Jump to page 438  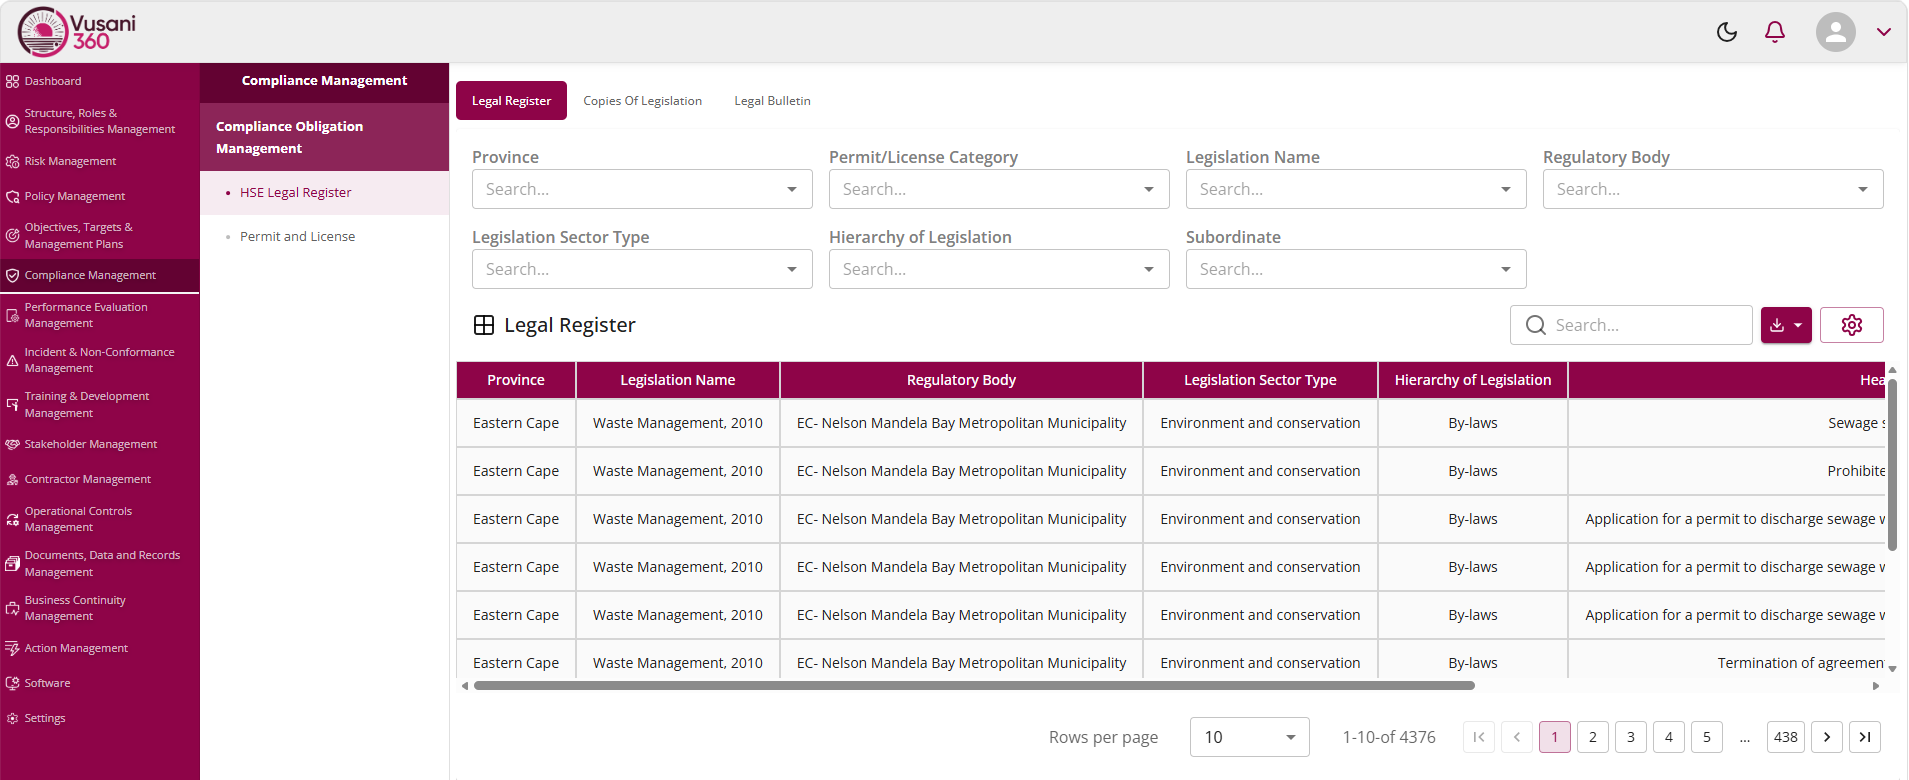[x=1786, y=737]
